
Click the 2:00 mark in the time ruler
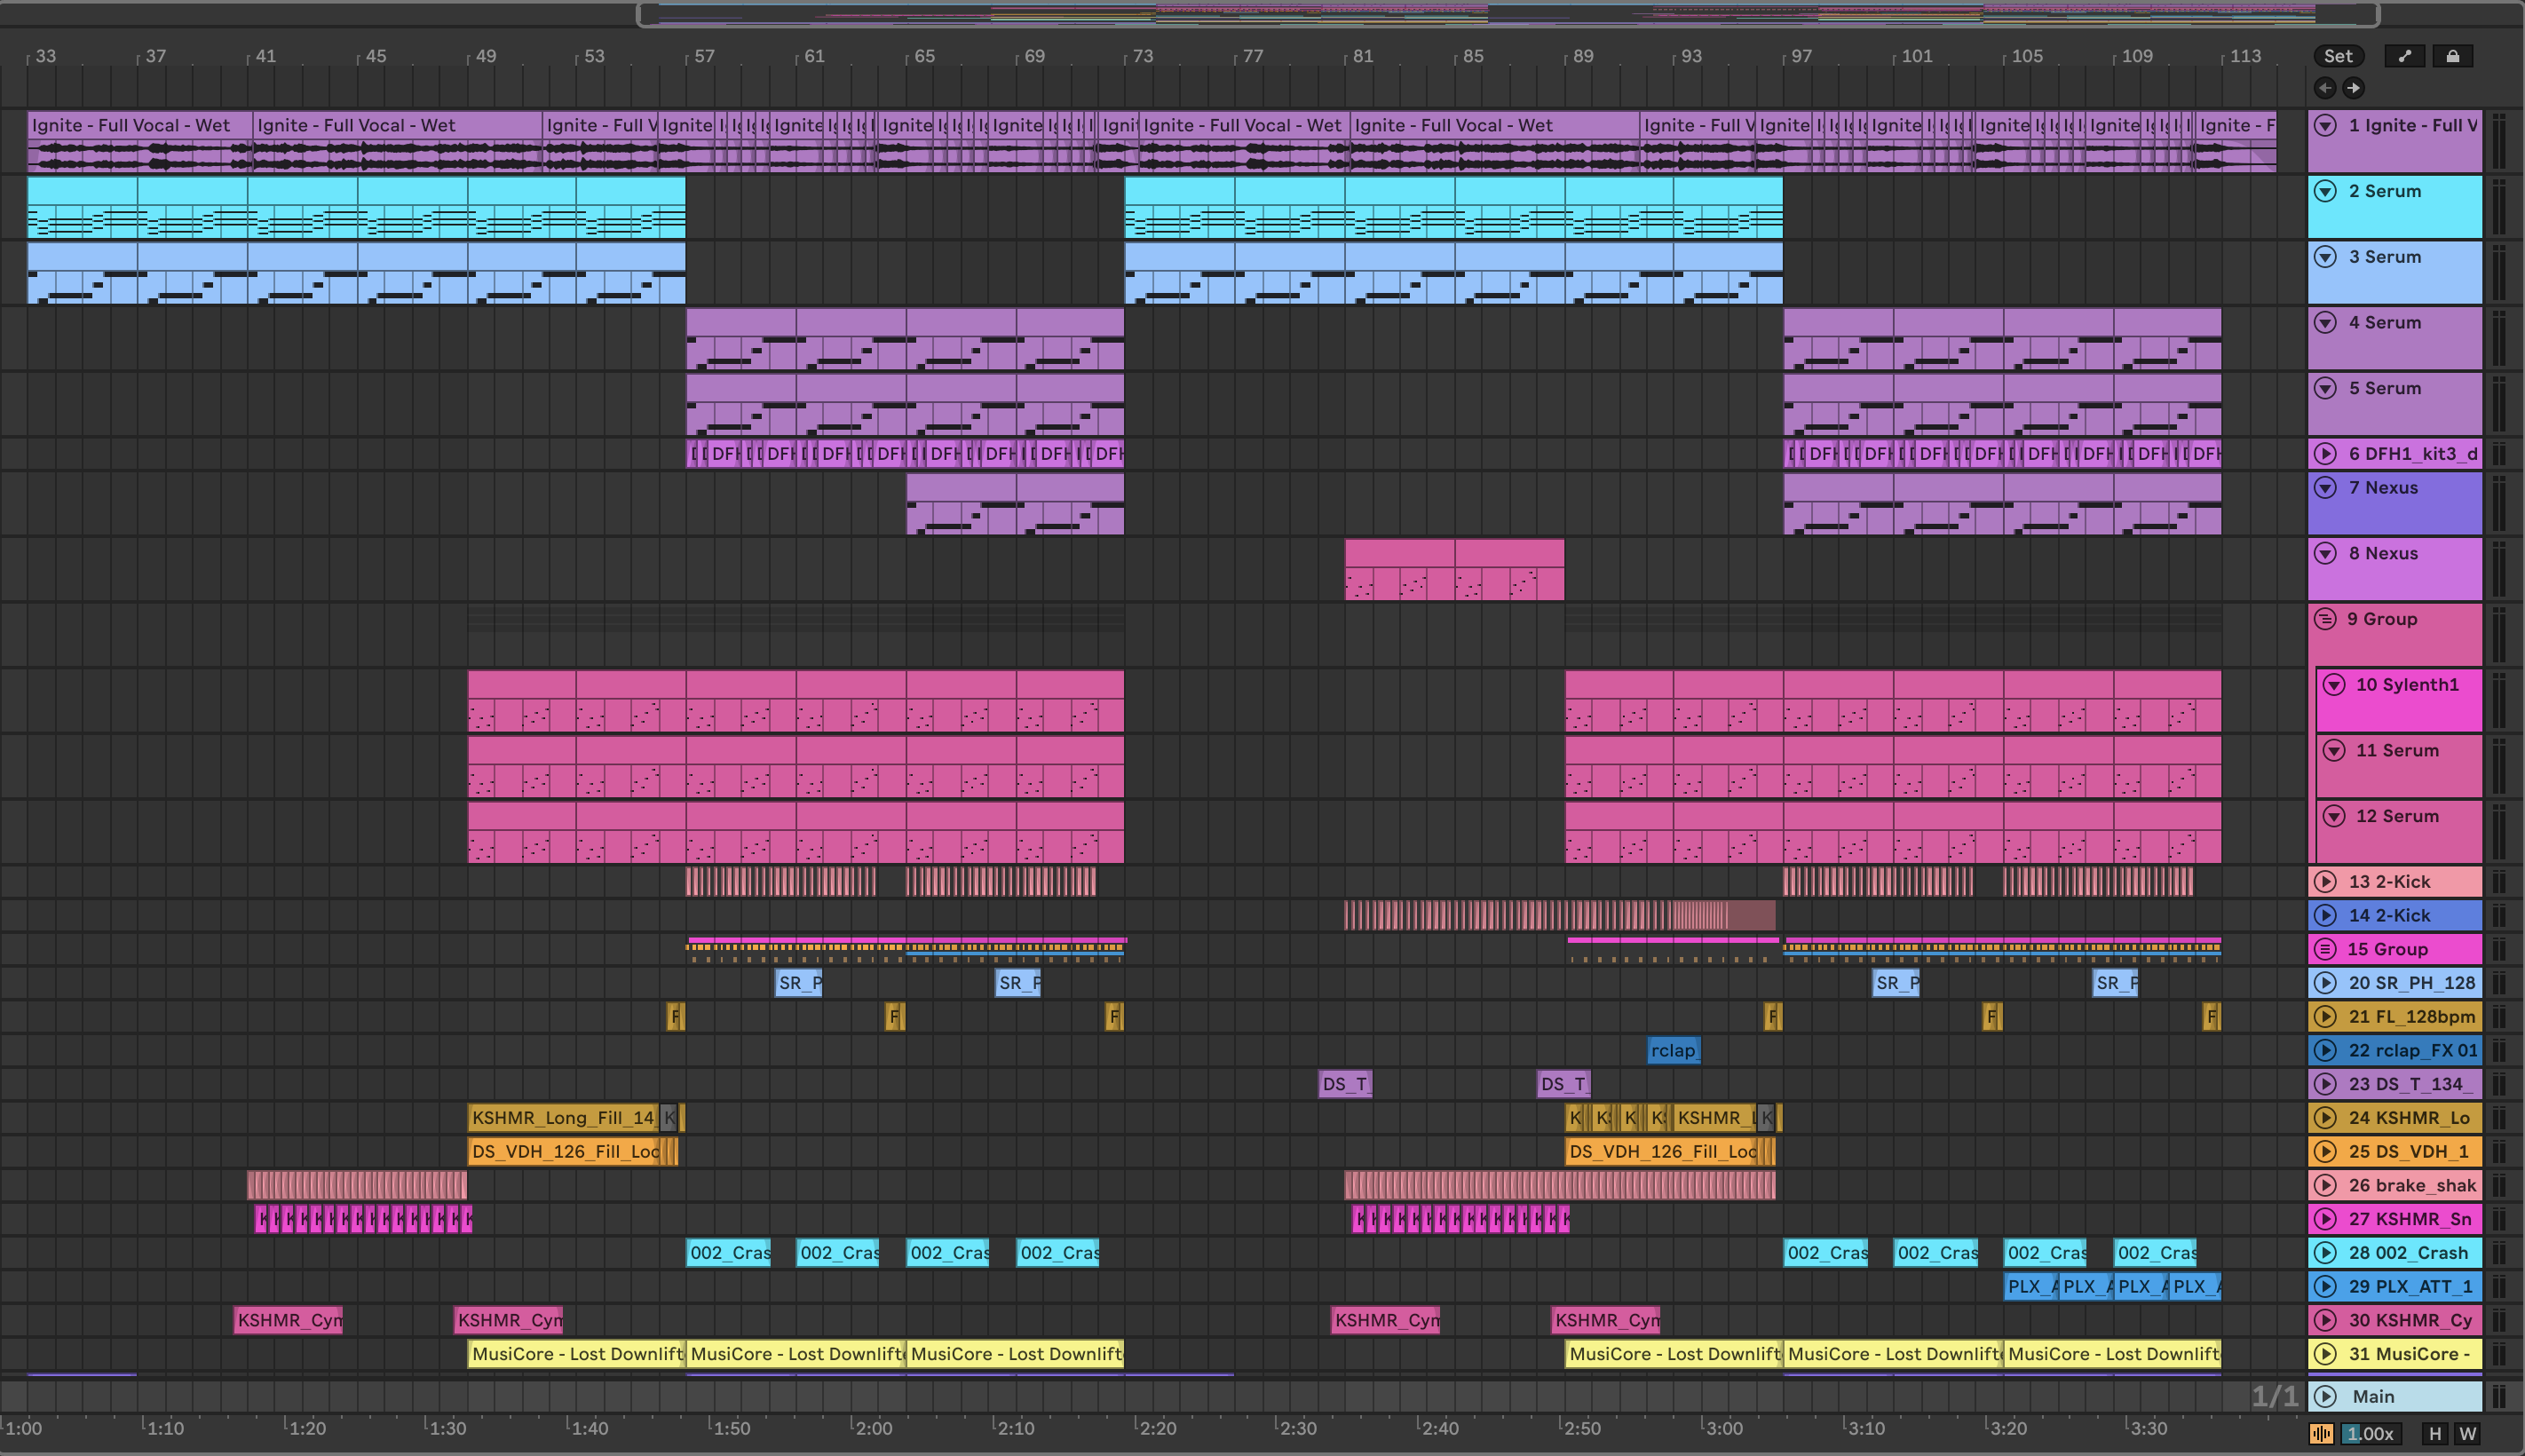pyautogui.click(x=873, y=1428)
